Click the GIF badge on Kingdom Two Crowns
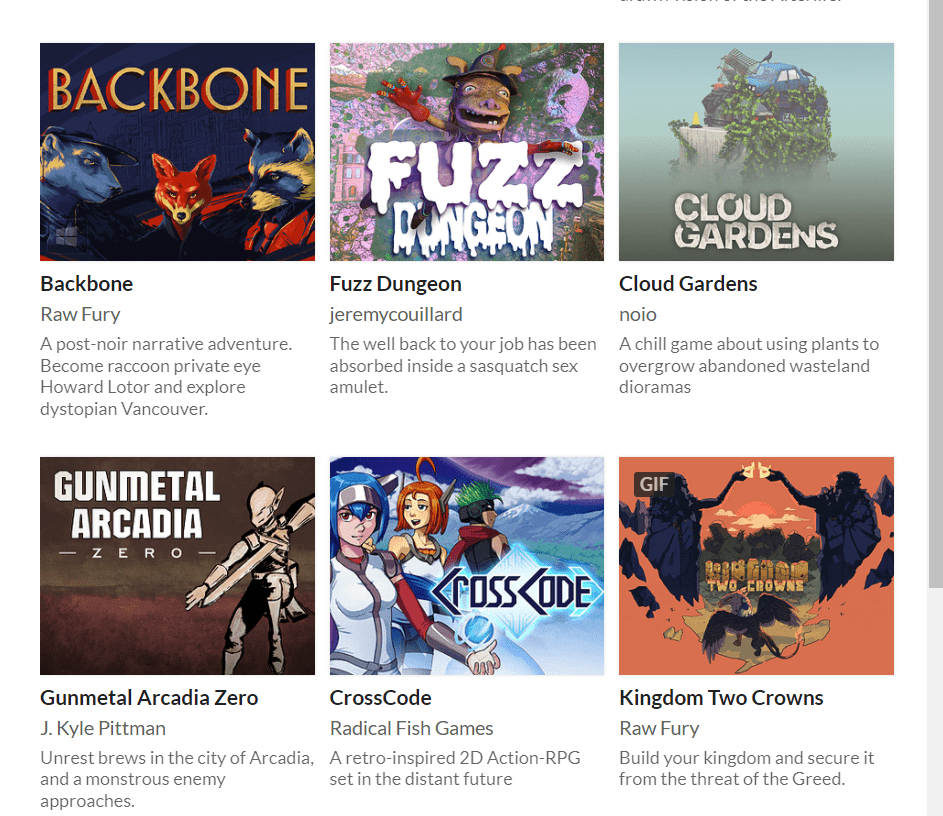 (654, 484)
